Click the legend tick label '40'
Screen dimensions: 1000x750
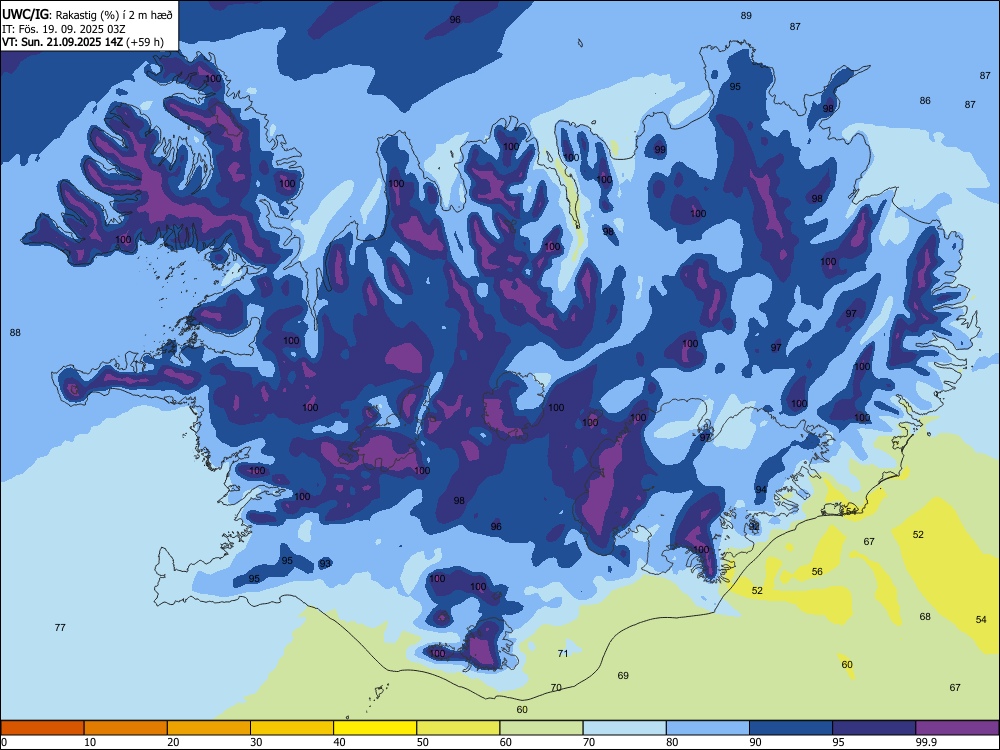339,742
